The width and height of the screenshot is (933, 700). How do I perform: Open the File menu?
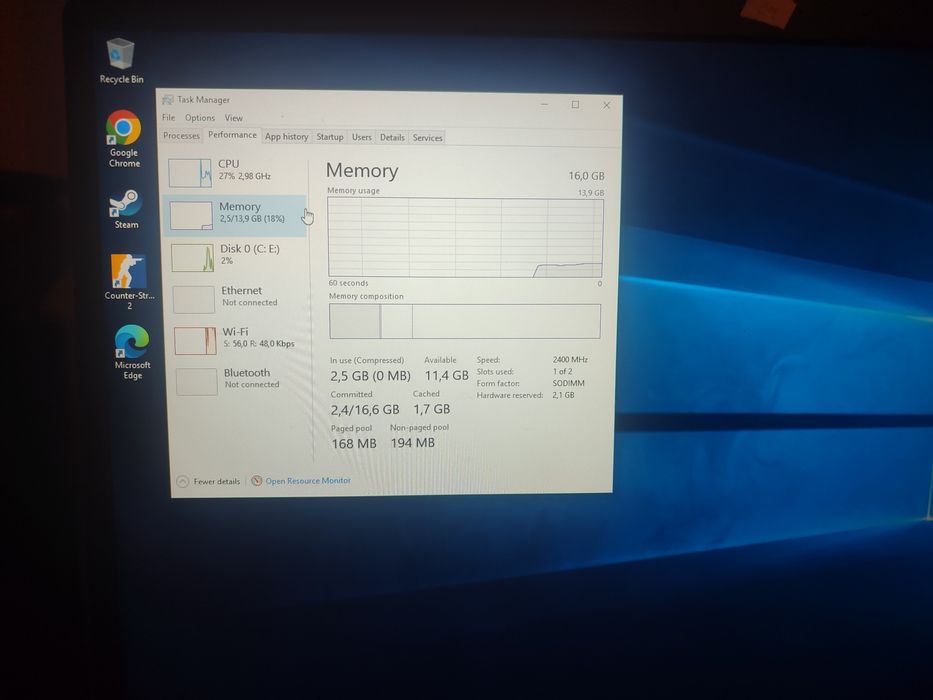point(169,118)
